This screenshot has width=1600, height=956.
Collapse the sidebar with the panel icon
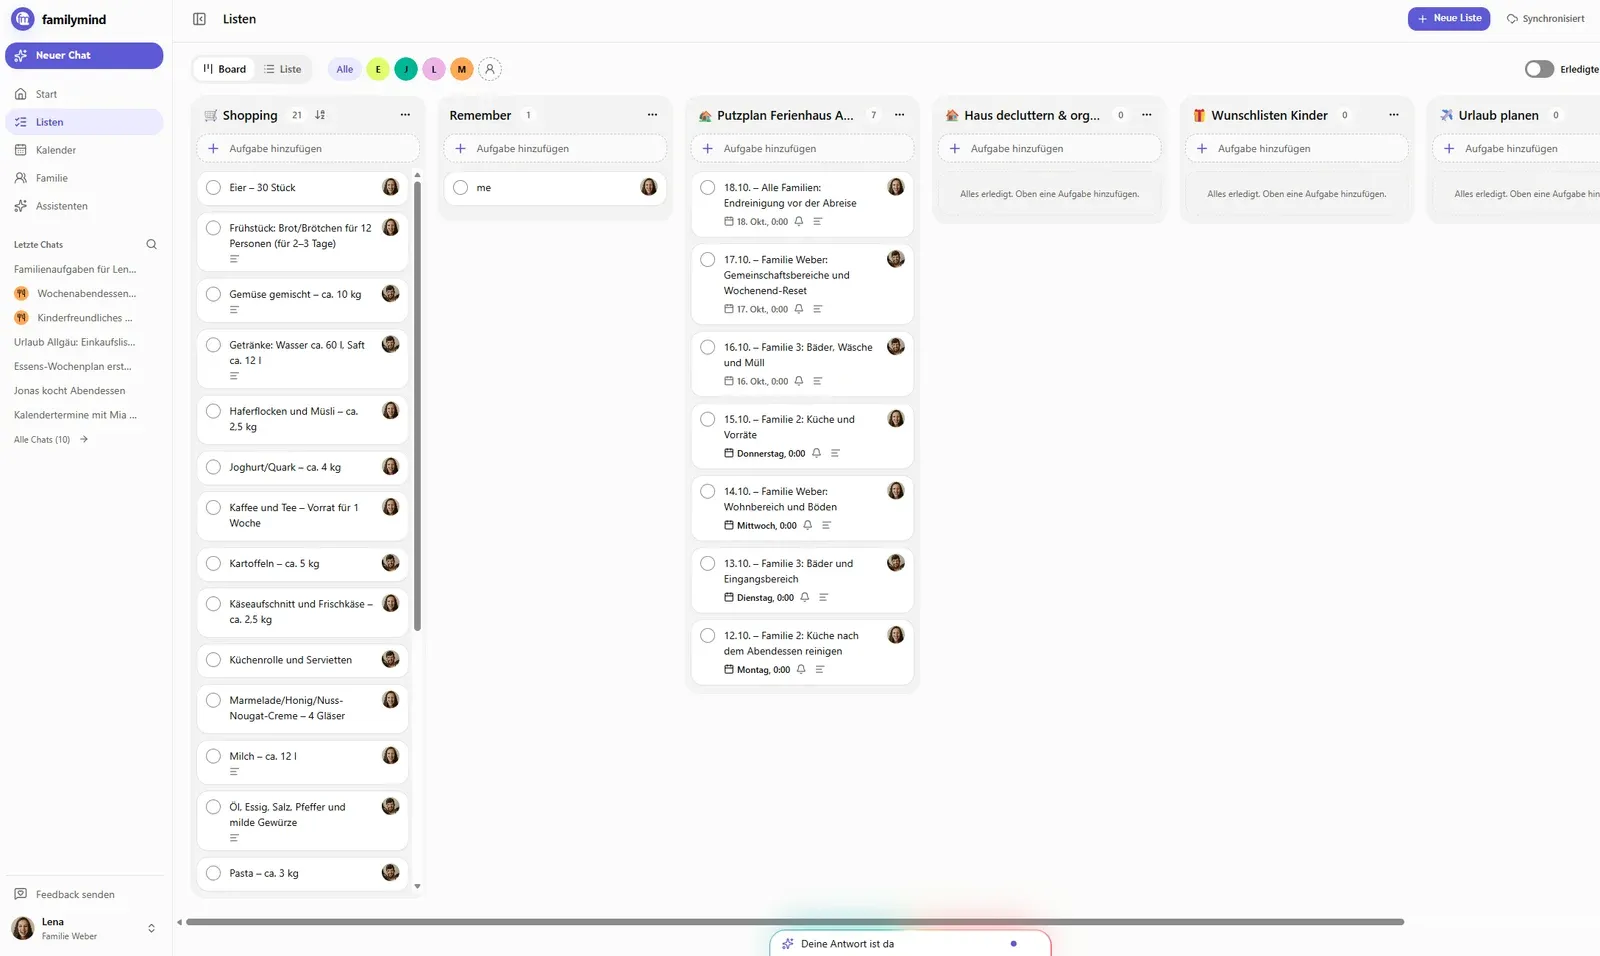(x=199, y=19)
